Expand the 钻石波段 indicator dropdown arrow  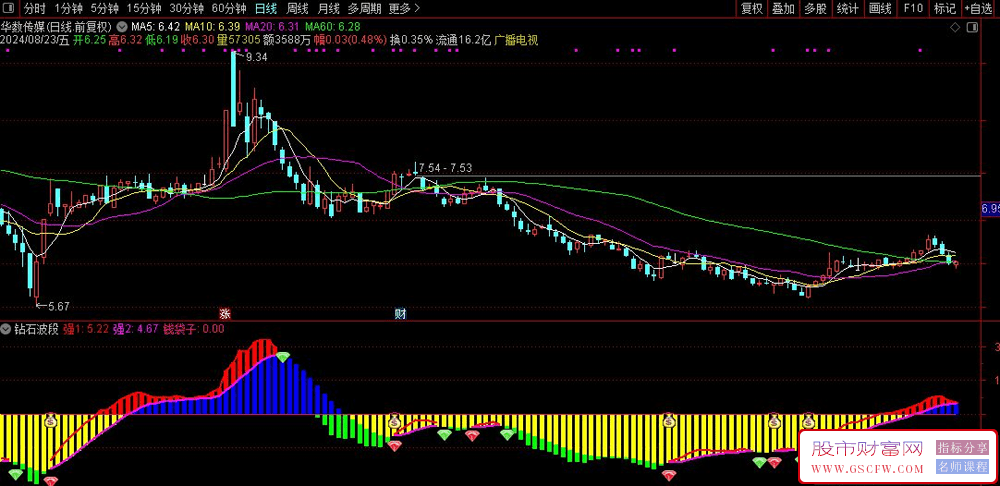(x=6, y=330)
